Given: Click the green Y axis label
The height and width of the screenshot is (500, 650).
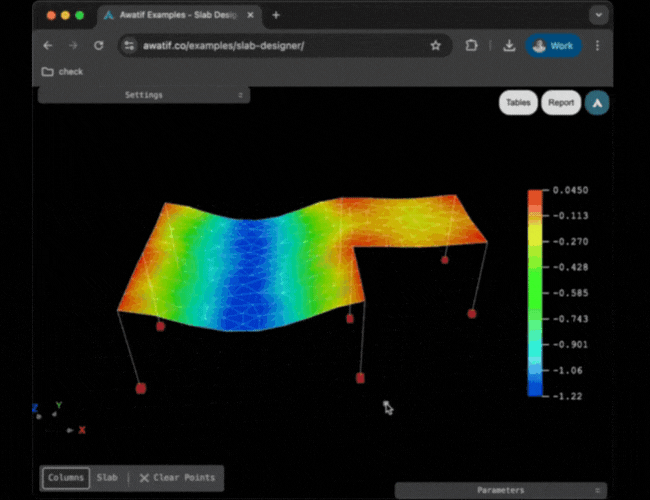Looking at the screenshot, I should (x=59, y=405).
